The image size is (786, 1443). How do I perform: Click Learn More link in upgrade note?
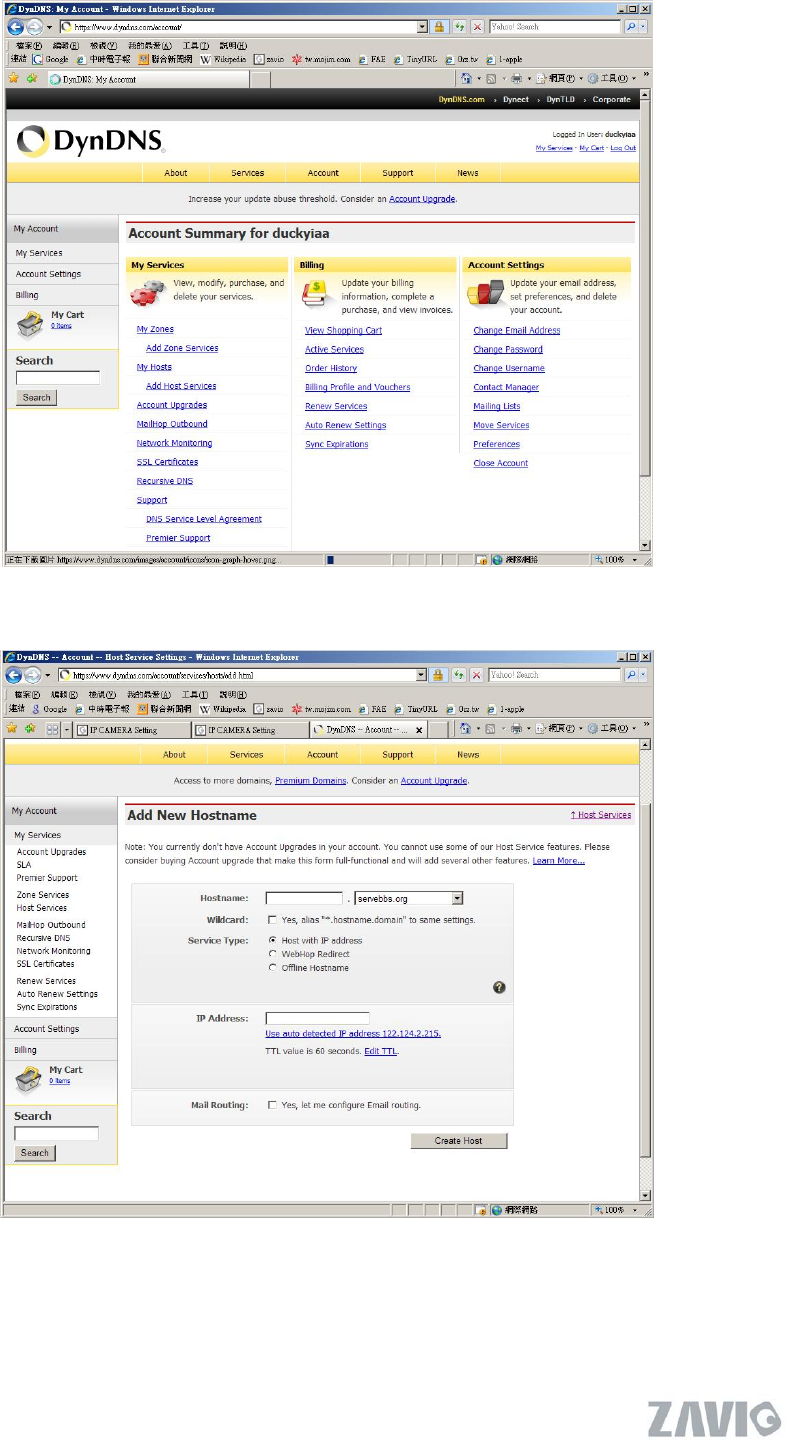pos(558,861)
